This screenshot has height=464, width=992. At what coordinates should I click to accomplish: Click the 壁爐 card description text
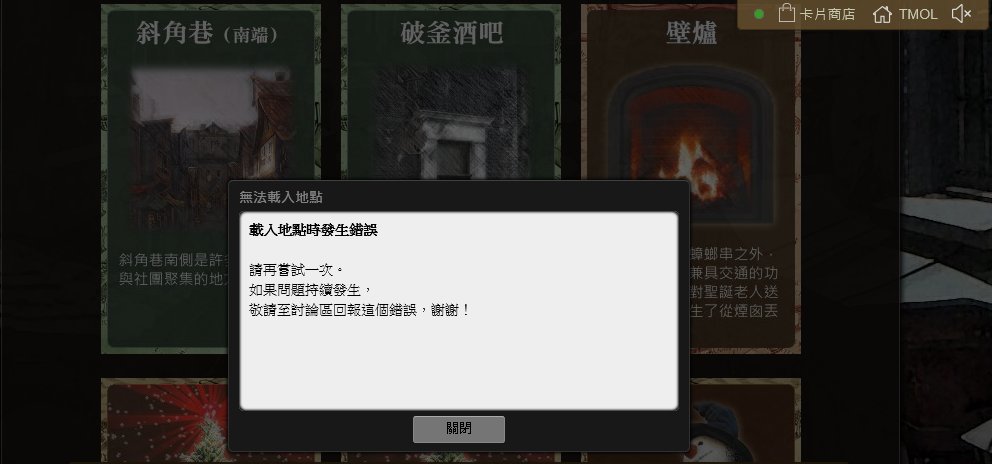734,282
